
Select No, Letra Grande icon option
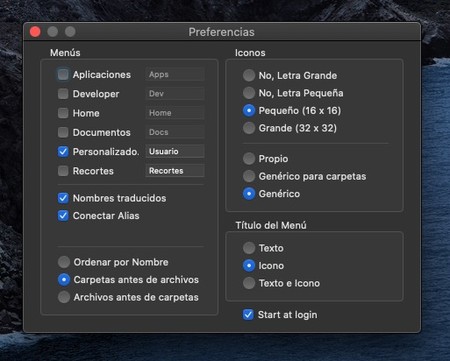249,75
